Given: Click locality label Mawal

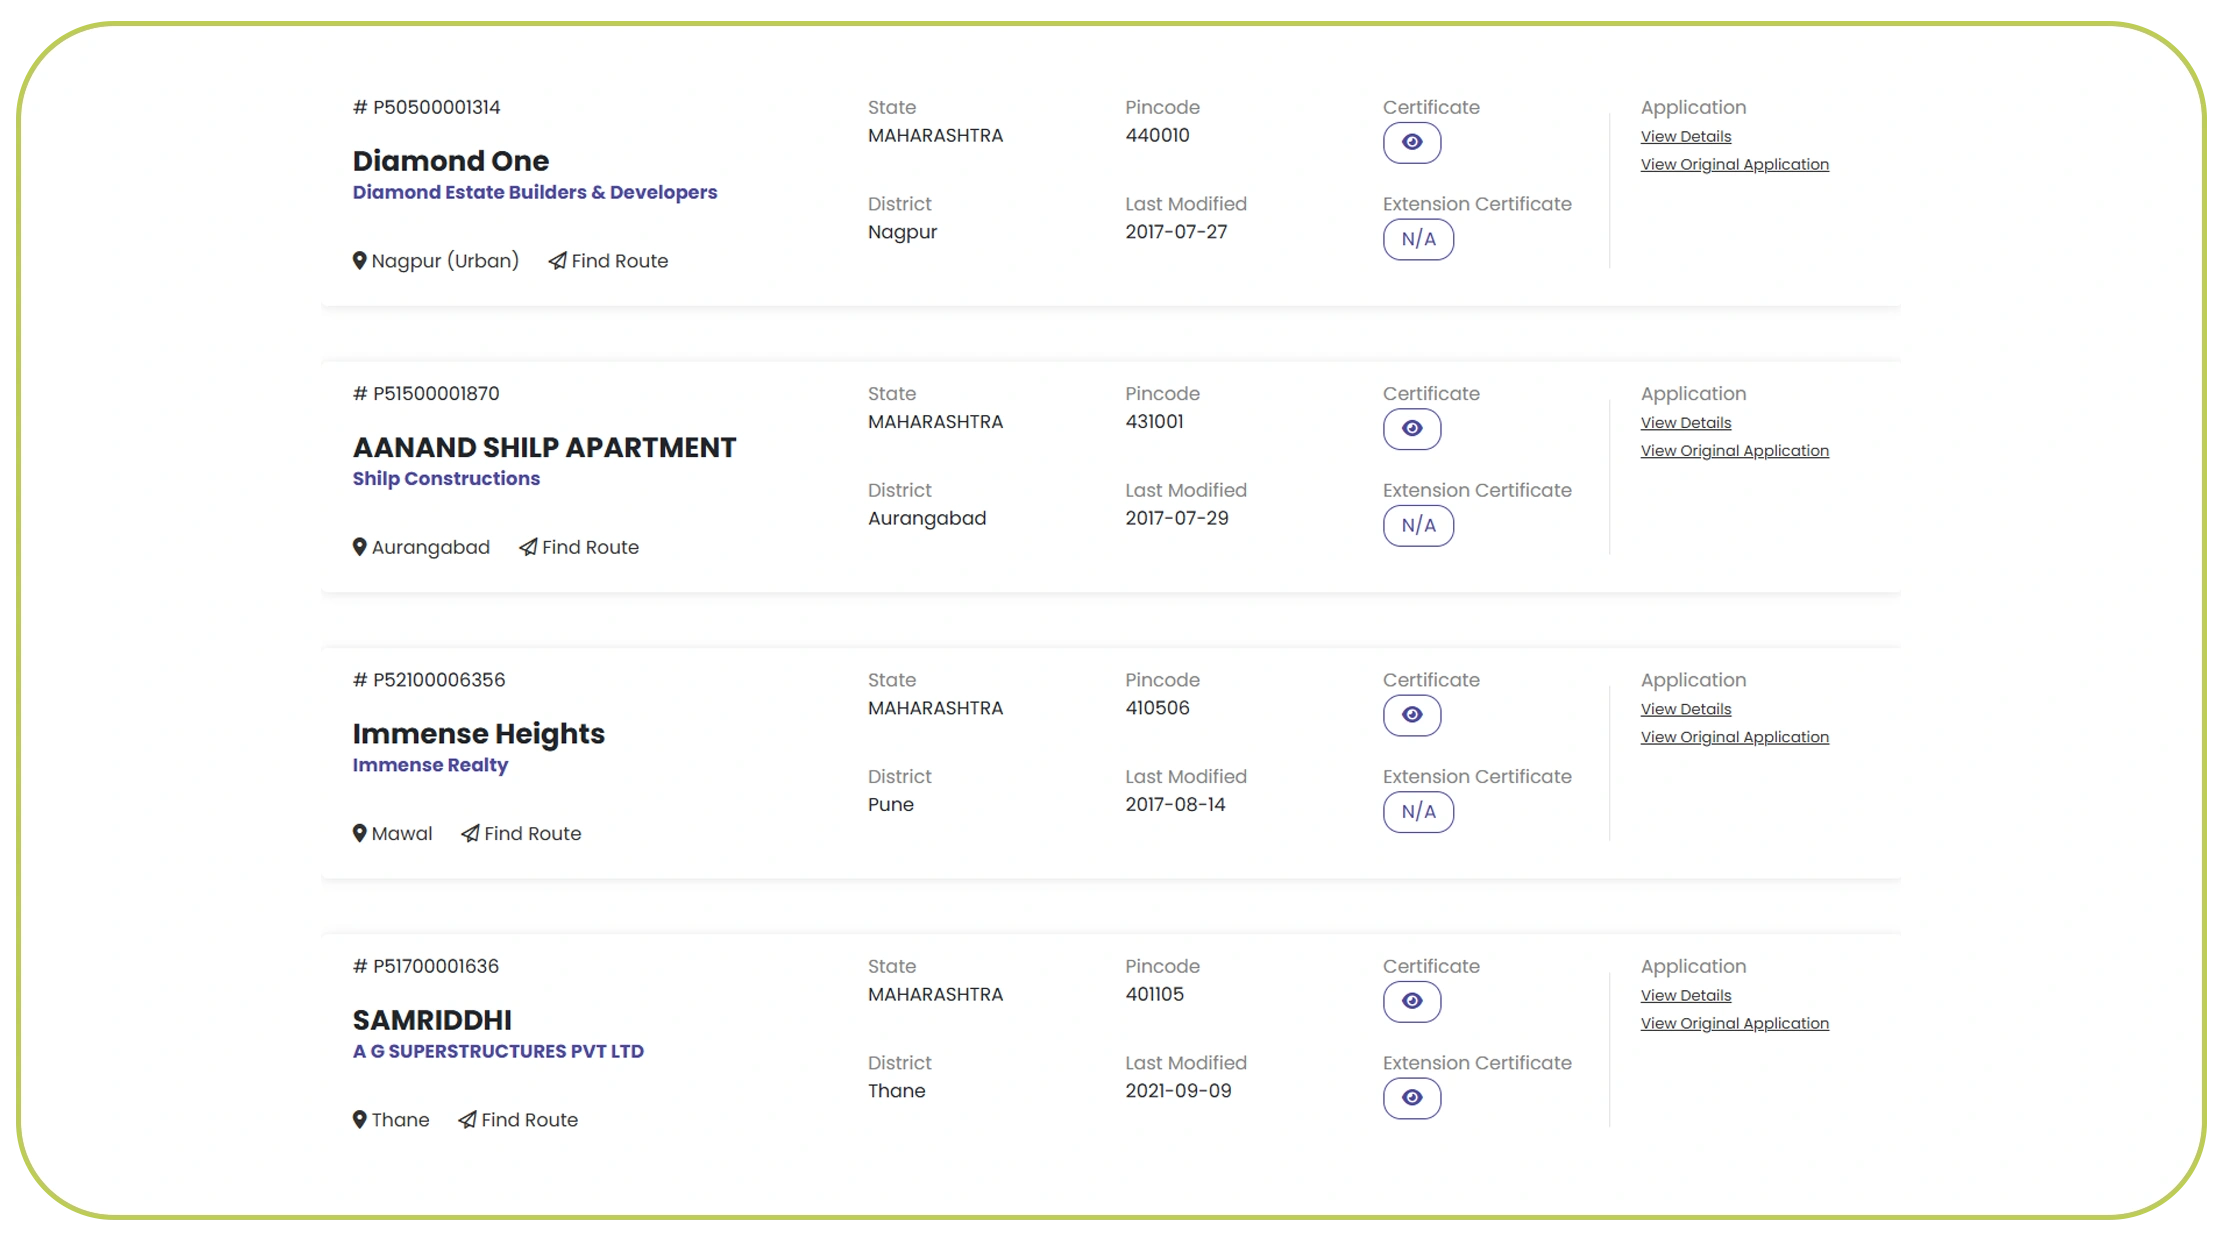Looking at the screenshot, I should pyautogui.click(x=402, y=833).
